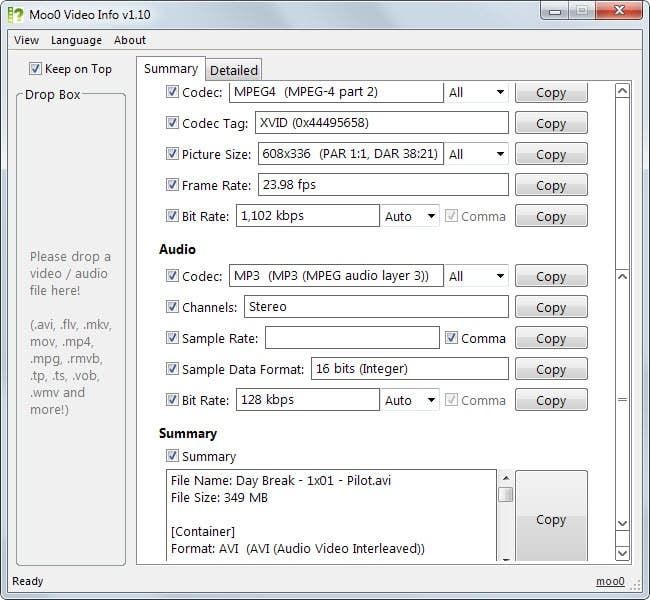Toggle the Sample Rate Comma checkbox
This screenshot has width=650, height=600.
(451, 338)
